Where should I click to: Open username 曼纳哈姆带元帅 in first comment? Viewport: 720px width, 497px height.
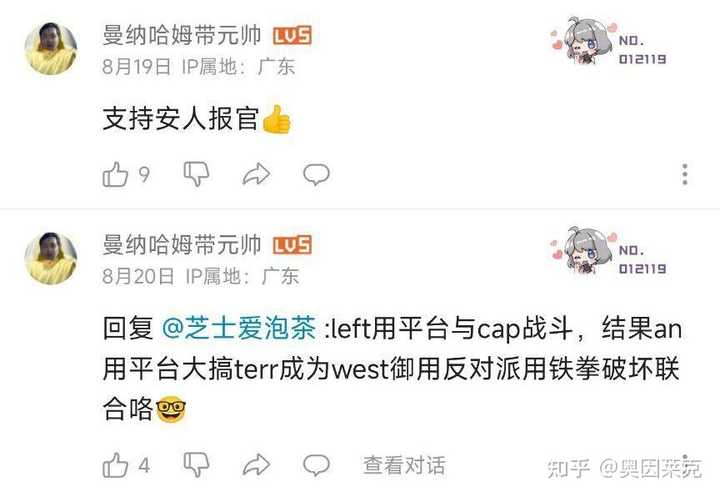(182, 35)
